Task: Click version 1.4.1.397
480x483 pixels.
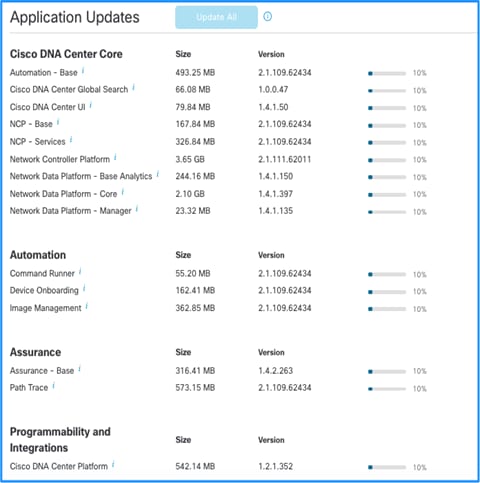Action: 276,194
